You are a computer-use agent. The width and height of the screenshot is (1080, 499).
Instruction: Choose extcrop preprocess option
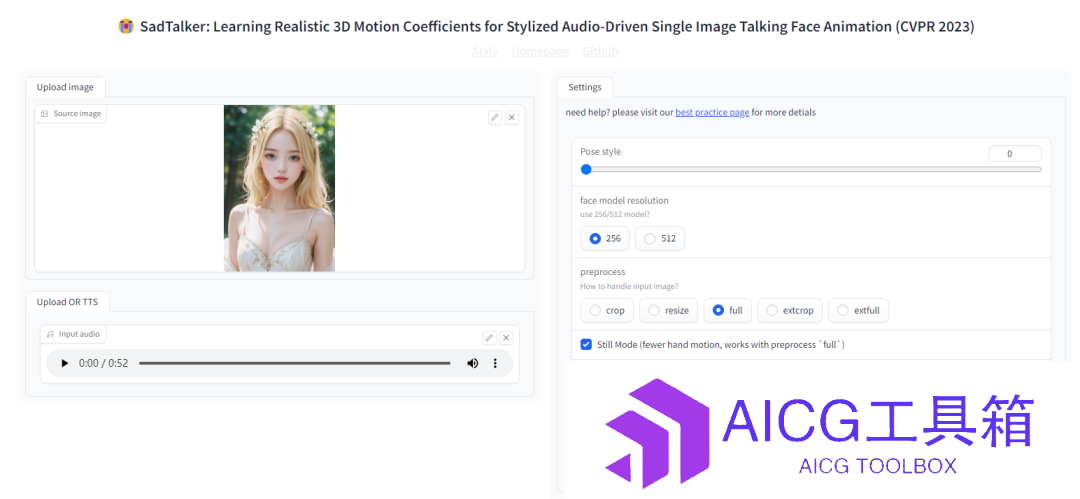[790, 310]
